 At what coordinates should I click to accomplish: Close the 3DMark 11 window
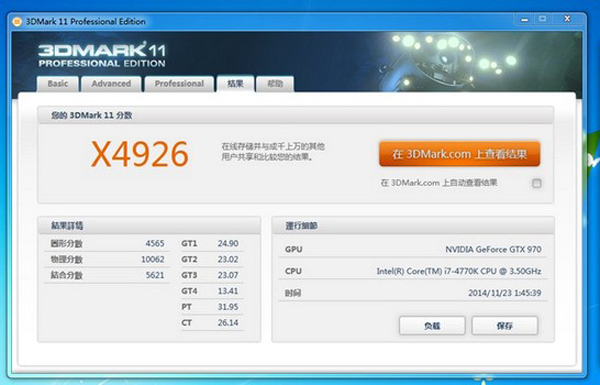click(567, 19)
